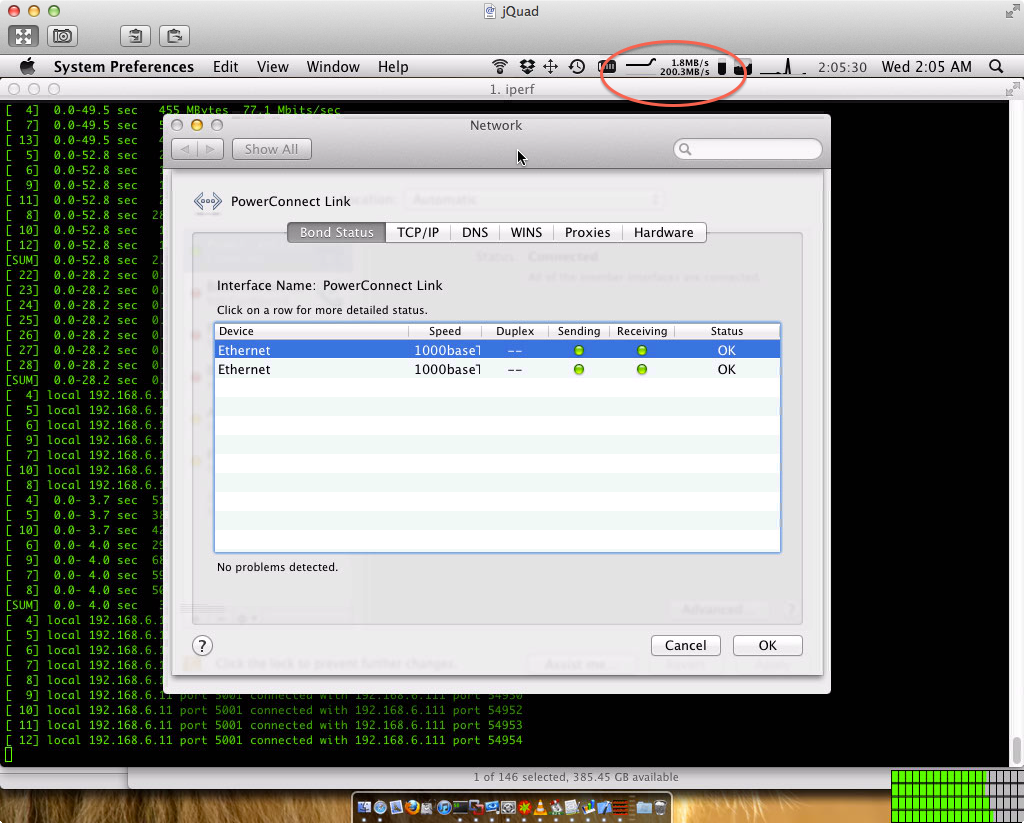Open the Help menu
The height and width of the screenshot is (823, 1024).
click(x=393, y=67)
